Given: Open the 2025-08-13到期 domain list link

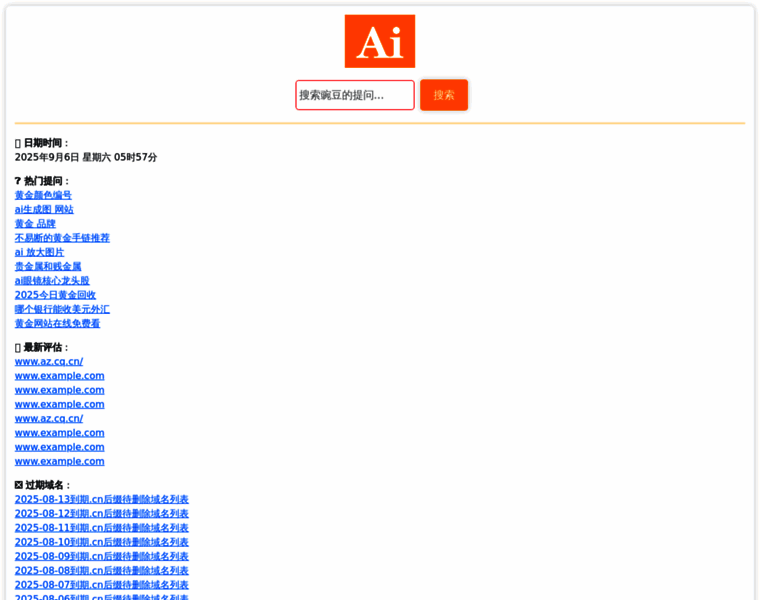Looking at the screenshot, I should click(102, 499).
